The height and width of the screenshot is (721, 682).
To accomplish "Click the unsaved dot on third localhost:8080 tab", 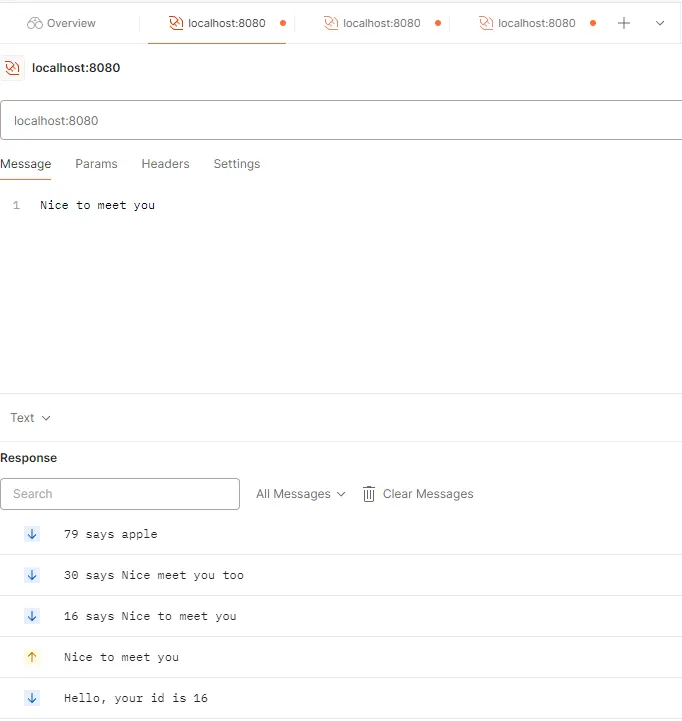I will coord(593,23).
